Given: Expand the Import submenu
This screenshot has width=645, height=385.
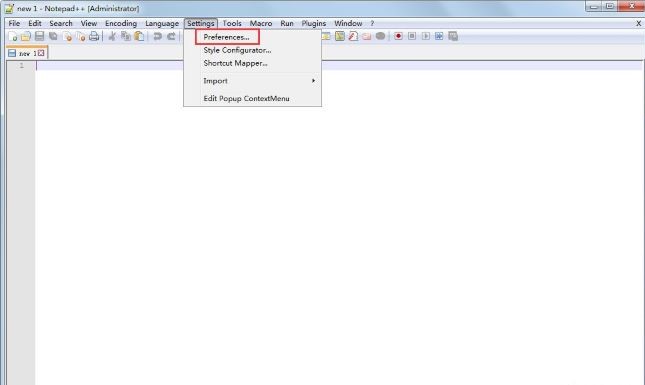Looking at the screenshot, I should tap(252, 81).
